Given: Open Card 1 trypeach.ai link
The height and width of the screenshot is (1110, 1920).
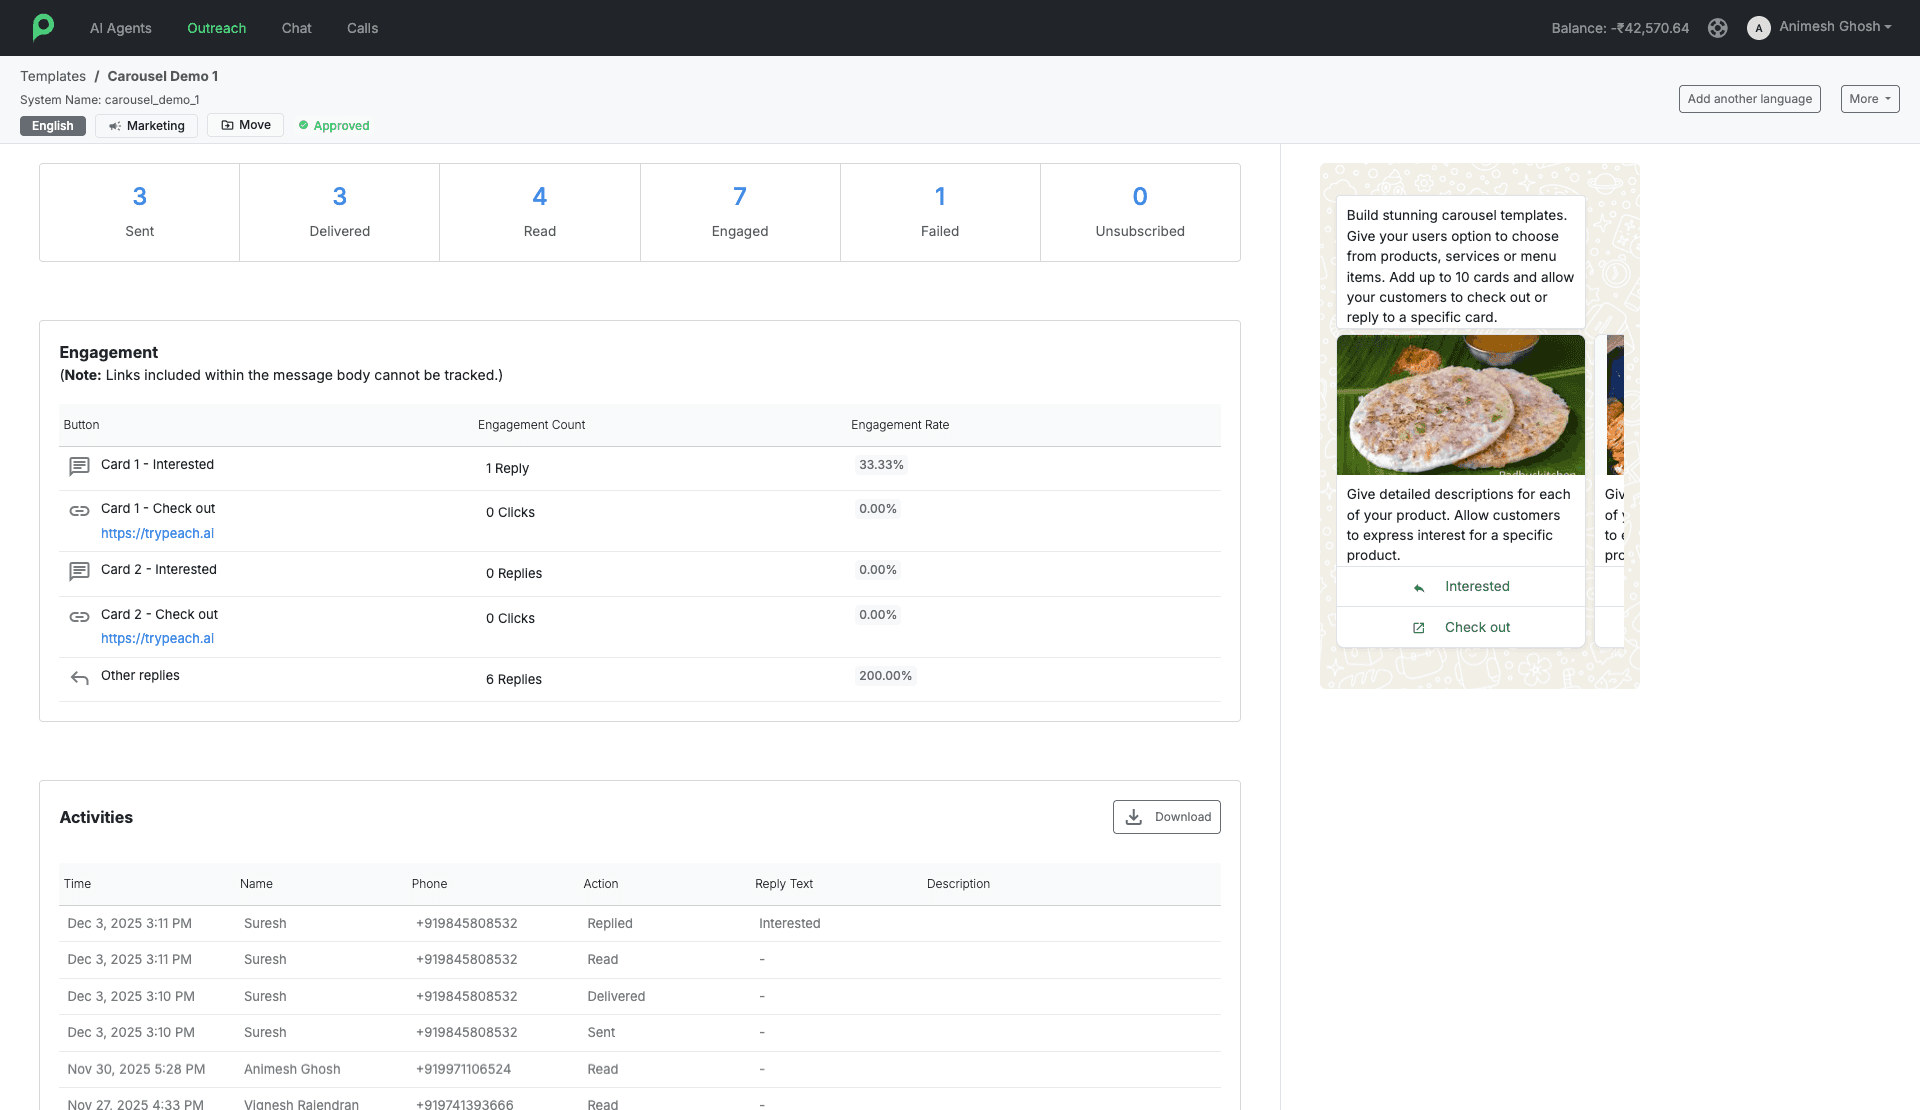Looking at the screenshot, I should click(x=157, y=533).
